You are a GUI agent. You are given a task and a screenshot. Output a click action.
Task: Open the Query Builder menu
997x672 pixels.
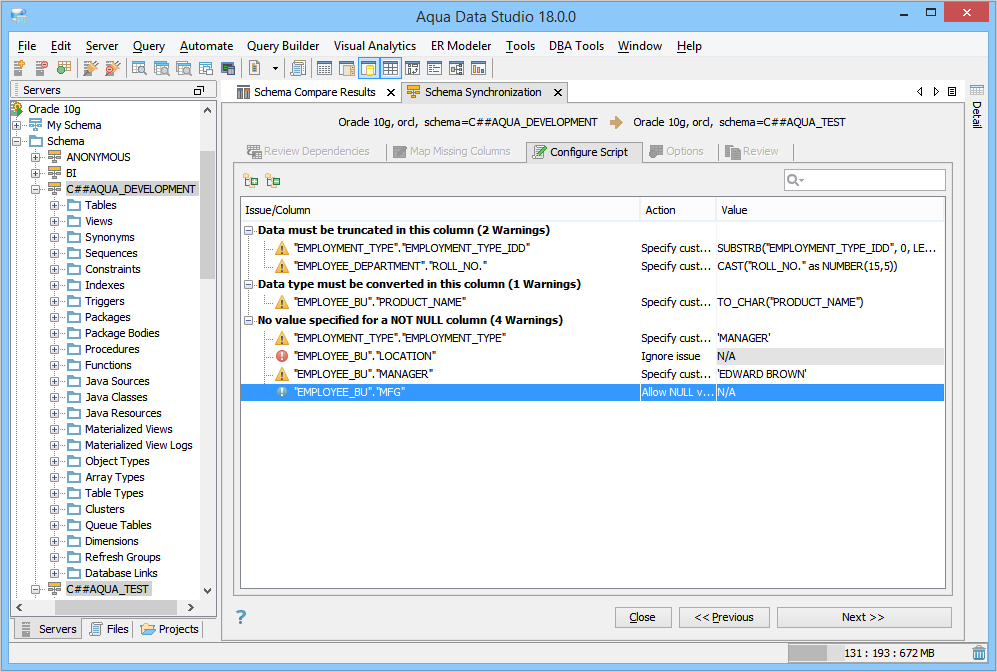283,46
